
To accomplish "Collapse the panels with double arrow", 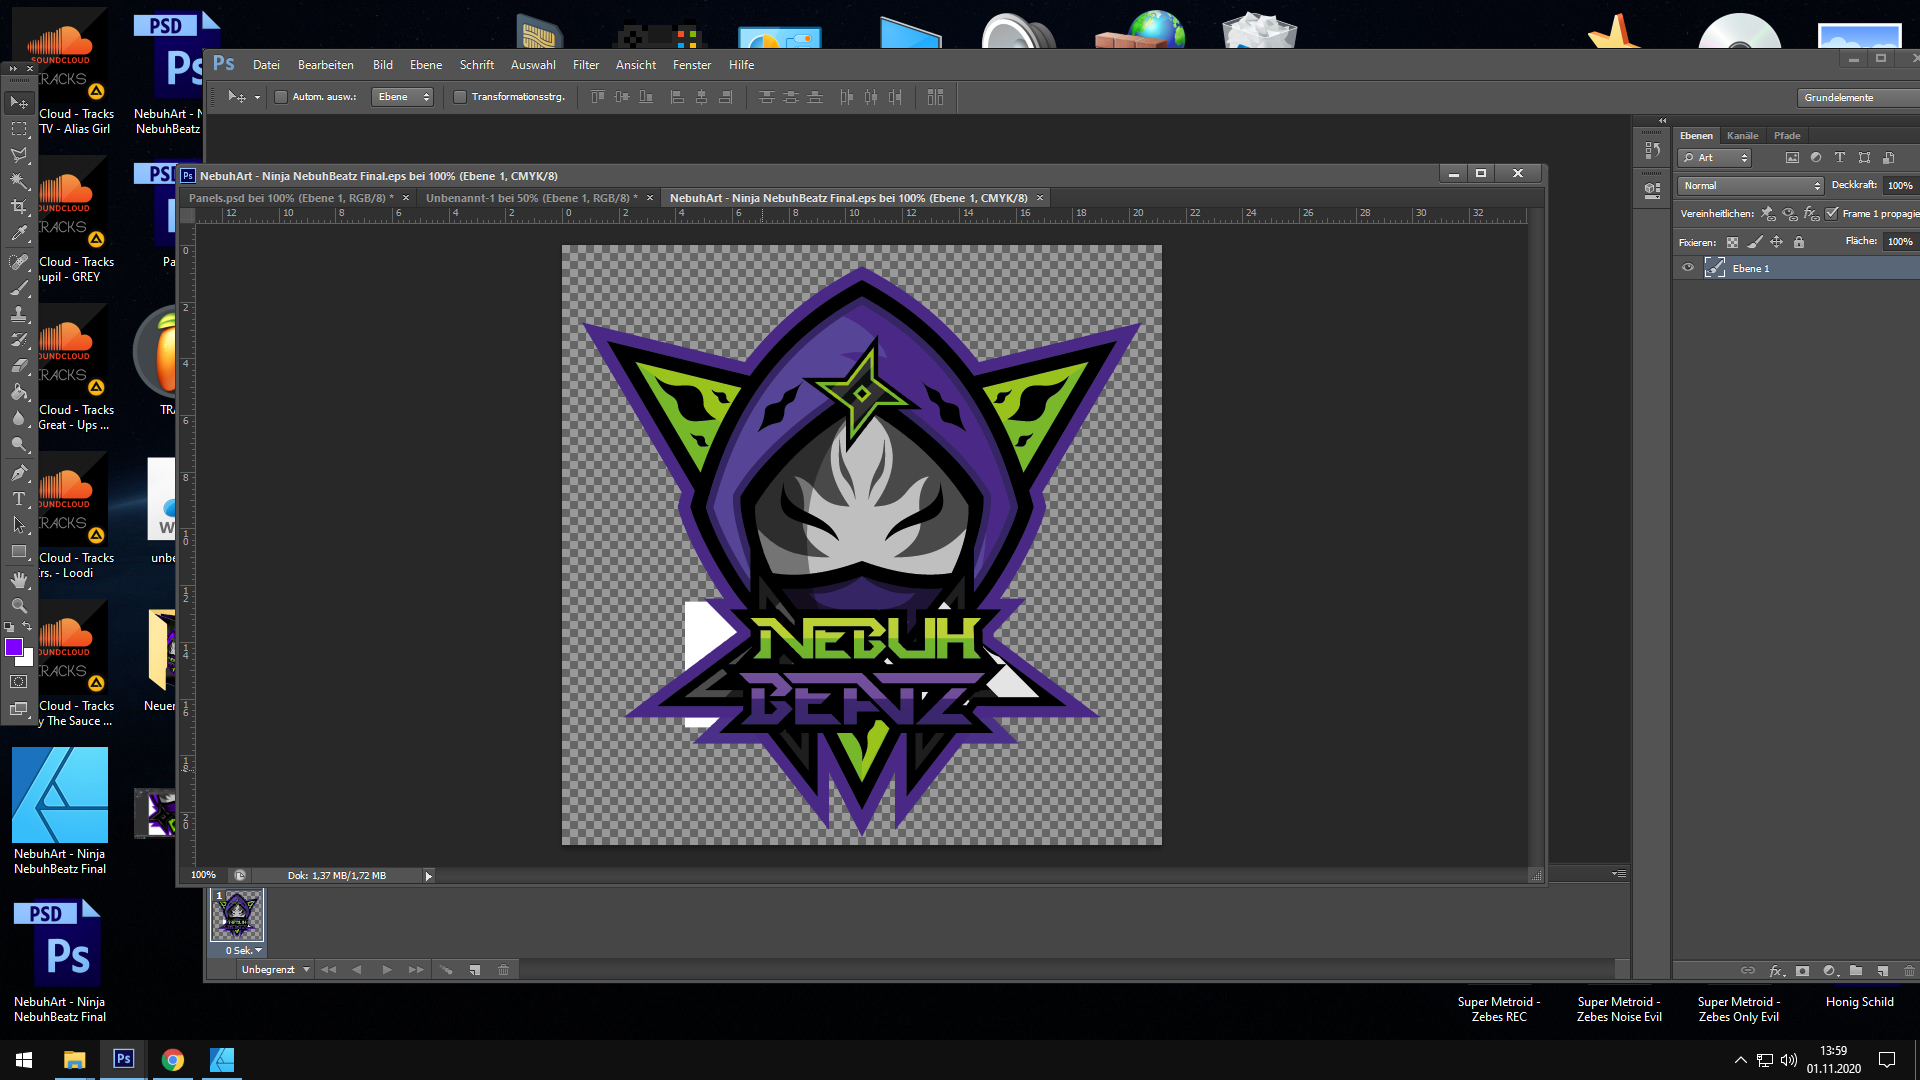I will point(1663,121).
